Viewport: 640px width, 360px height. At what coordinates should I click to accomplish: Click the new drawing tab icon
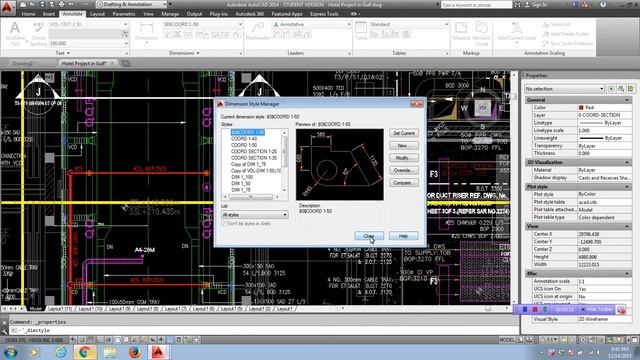point(126,63)
